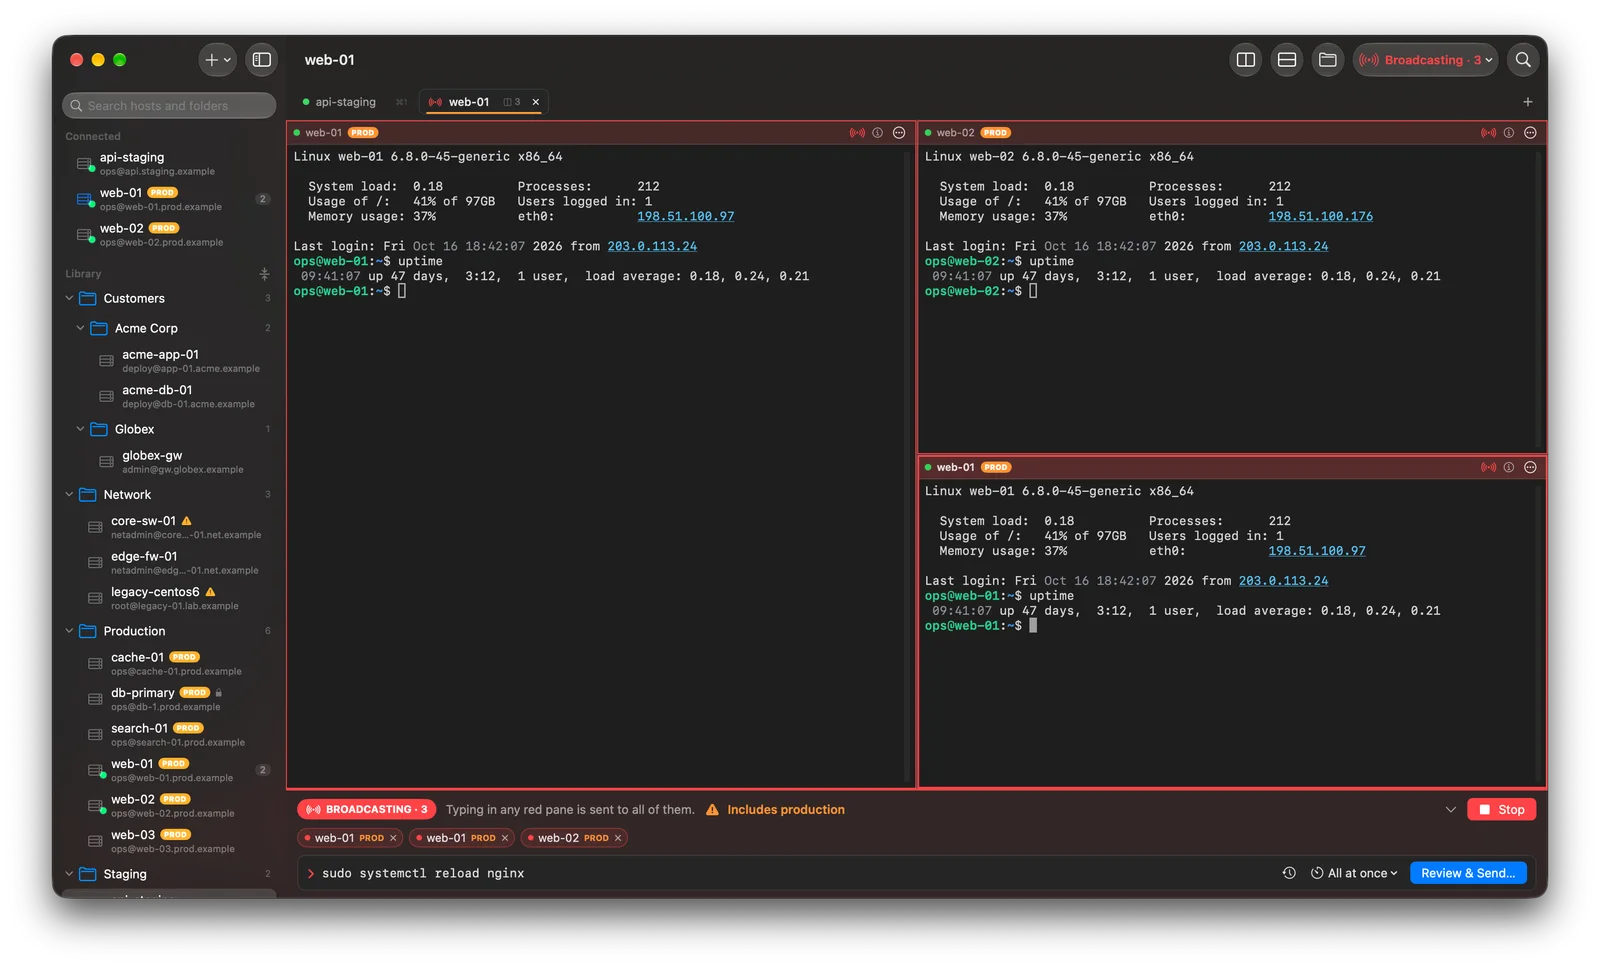Close the web-01 tab
The width and height of the screenshot is (1600, 967).
(536, 102)
